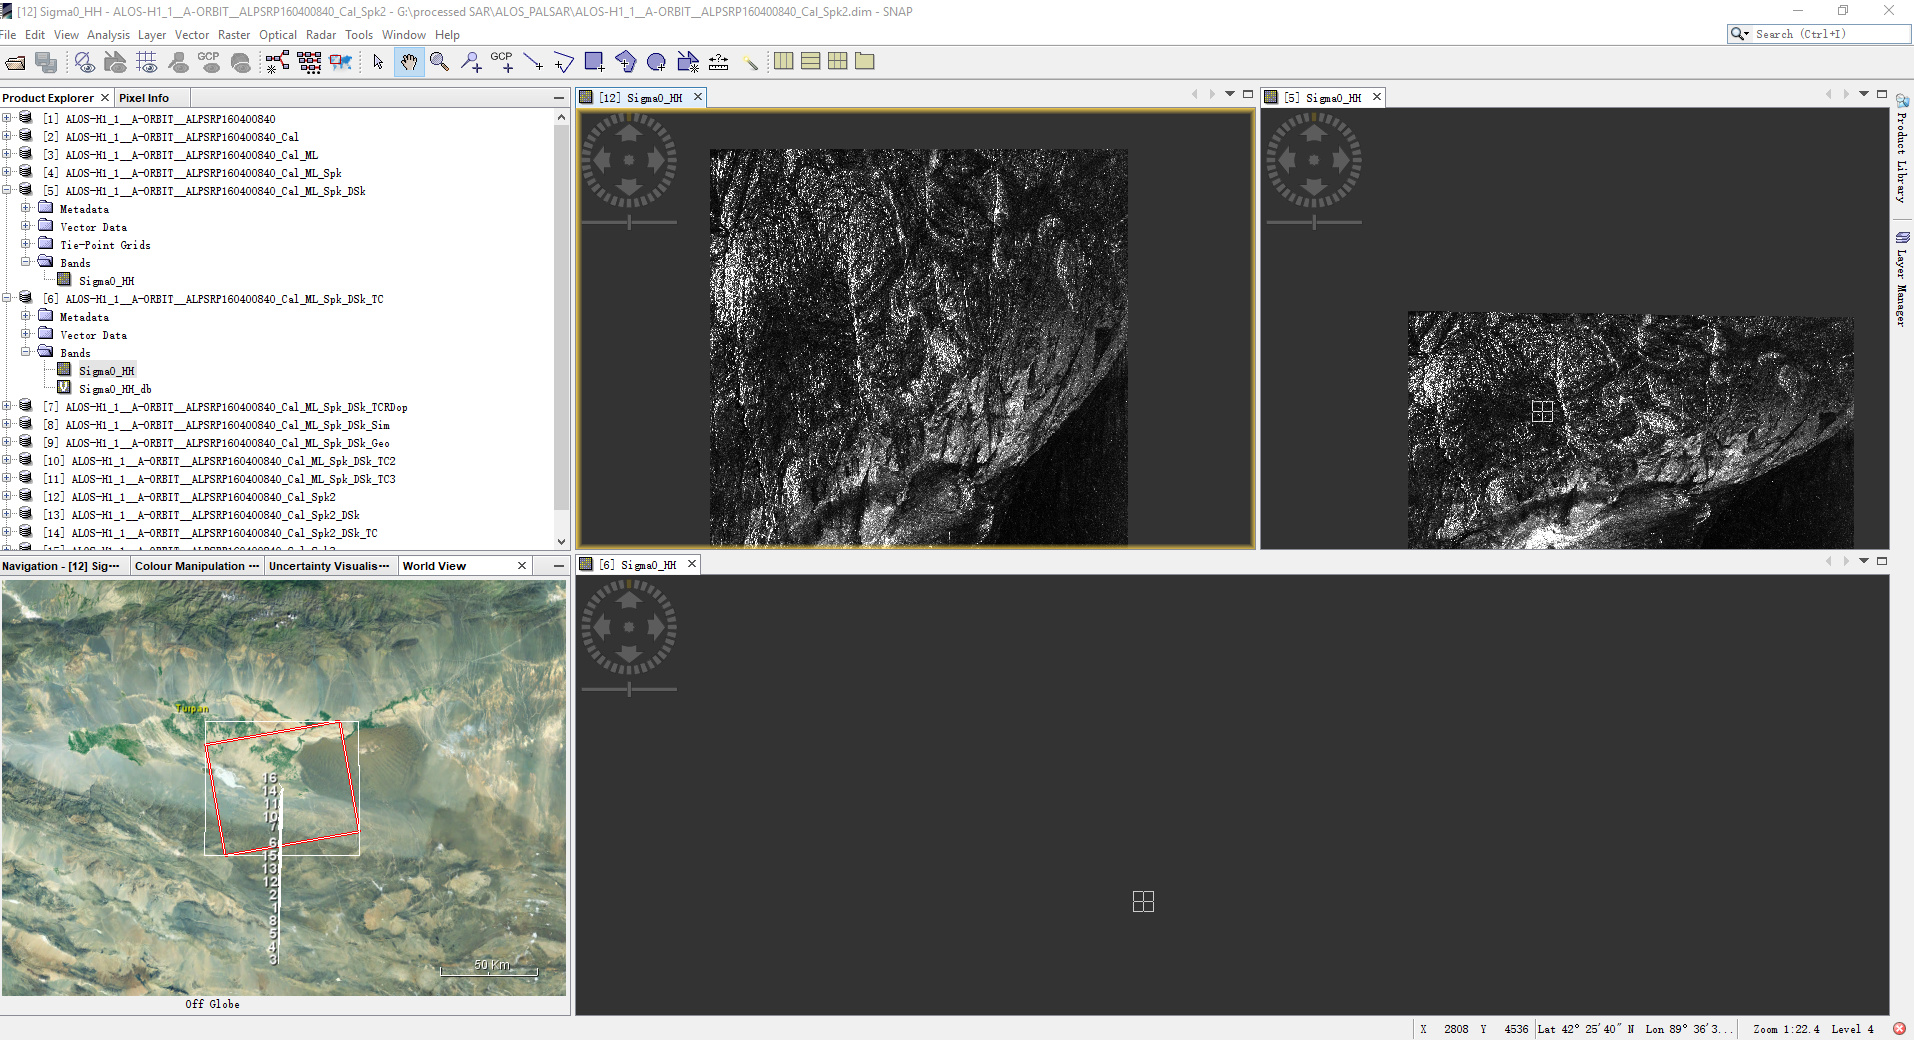This screenshot has height=1040, width=1914.
Task: Switch to the Pixel Info tab
Action: [144, 98]
